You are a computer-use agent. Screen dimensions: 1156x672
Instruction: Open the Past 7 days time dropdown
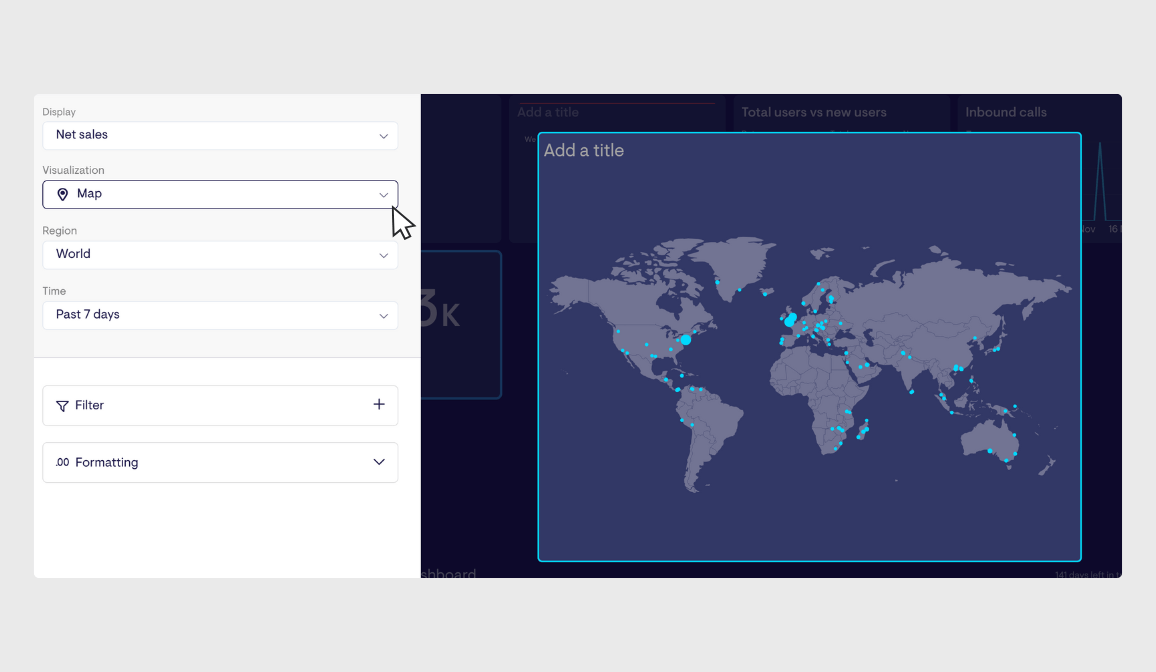220,315
